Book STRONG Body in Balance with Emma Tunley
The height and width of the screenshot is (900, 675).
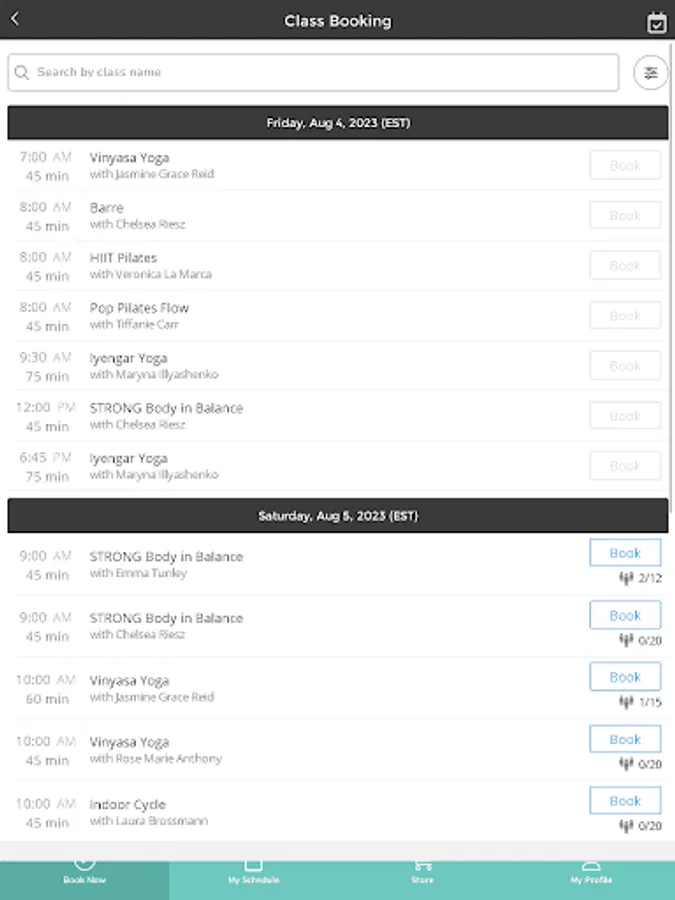[625, 553]
